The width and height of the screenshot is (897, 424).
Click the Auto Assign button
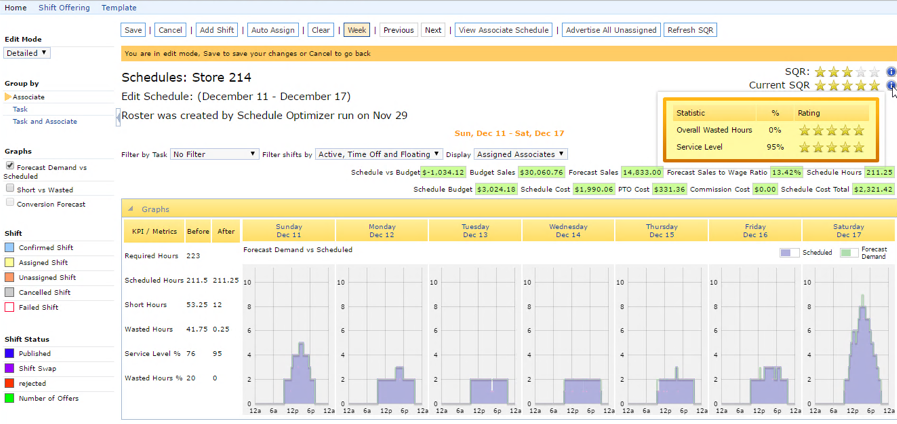coord(273,30)
